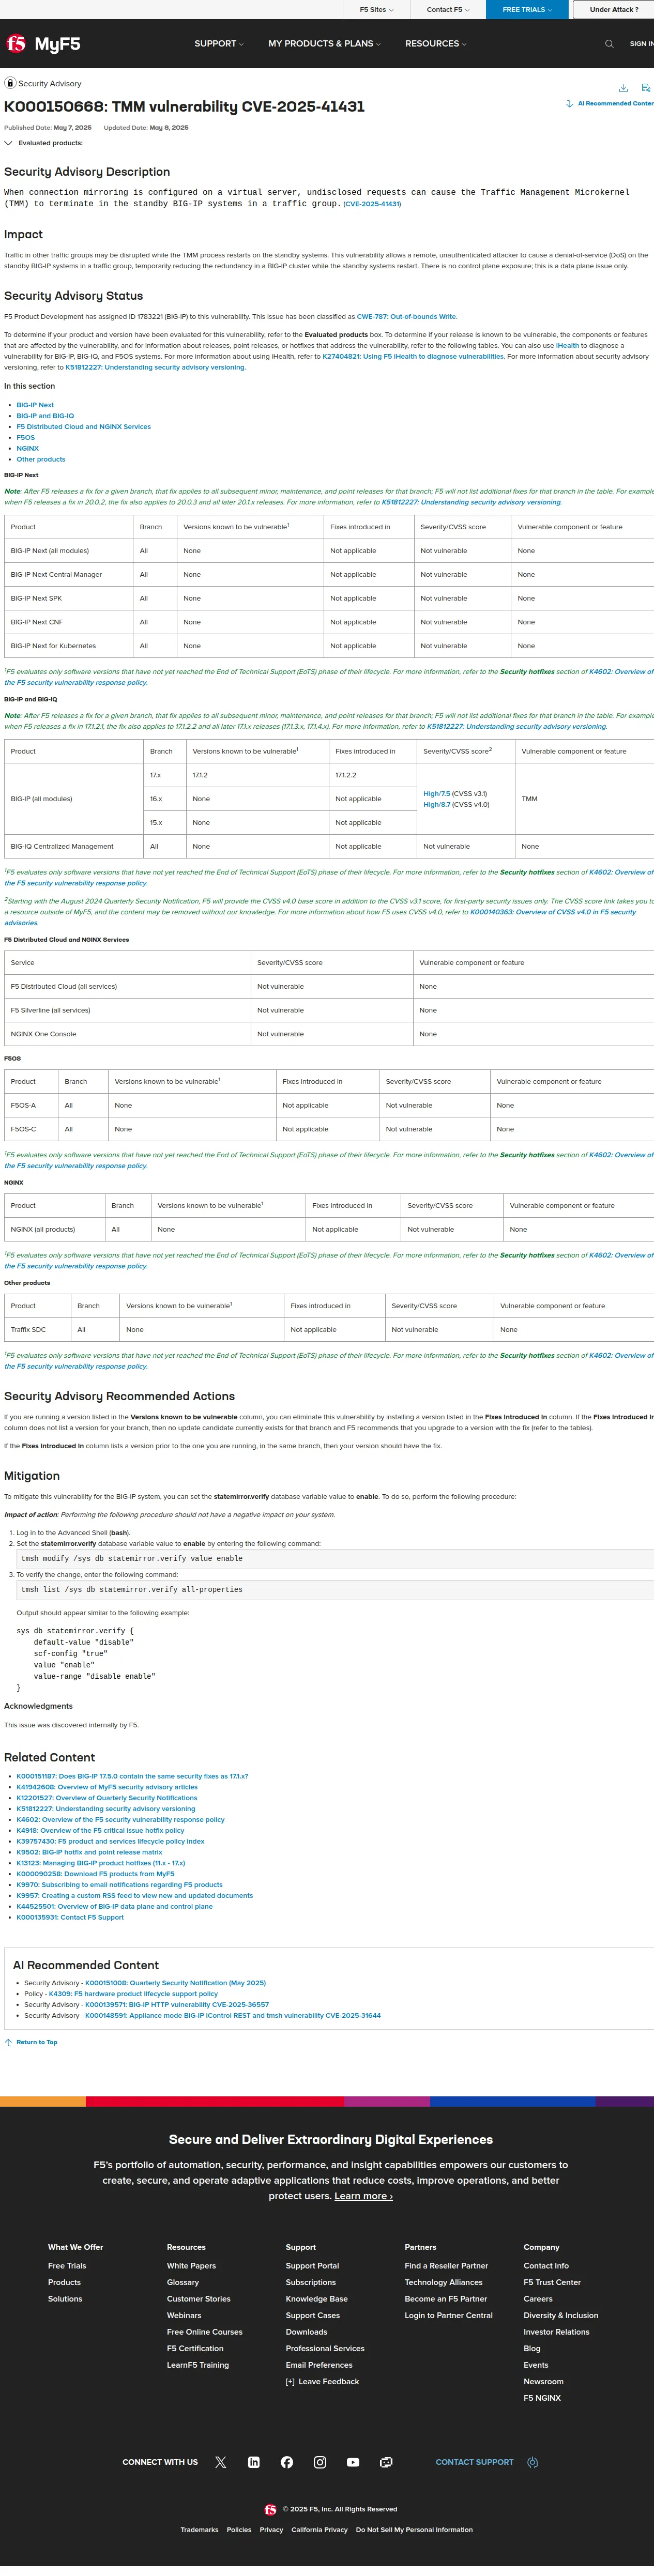Click the feedback icon next to download
The image size is (654, 2576).
tap(645, 88)
